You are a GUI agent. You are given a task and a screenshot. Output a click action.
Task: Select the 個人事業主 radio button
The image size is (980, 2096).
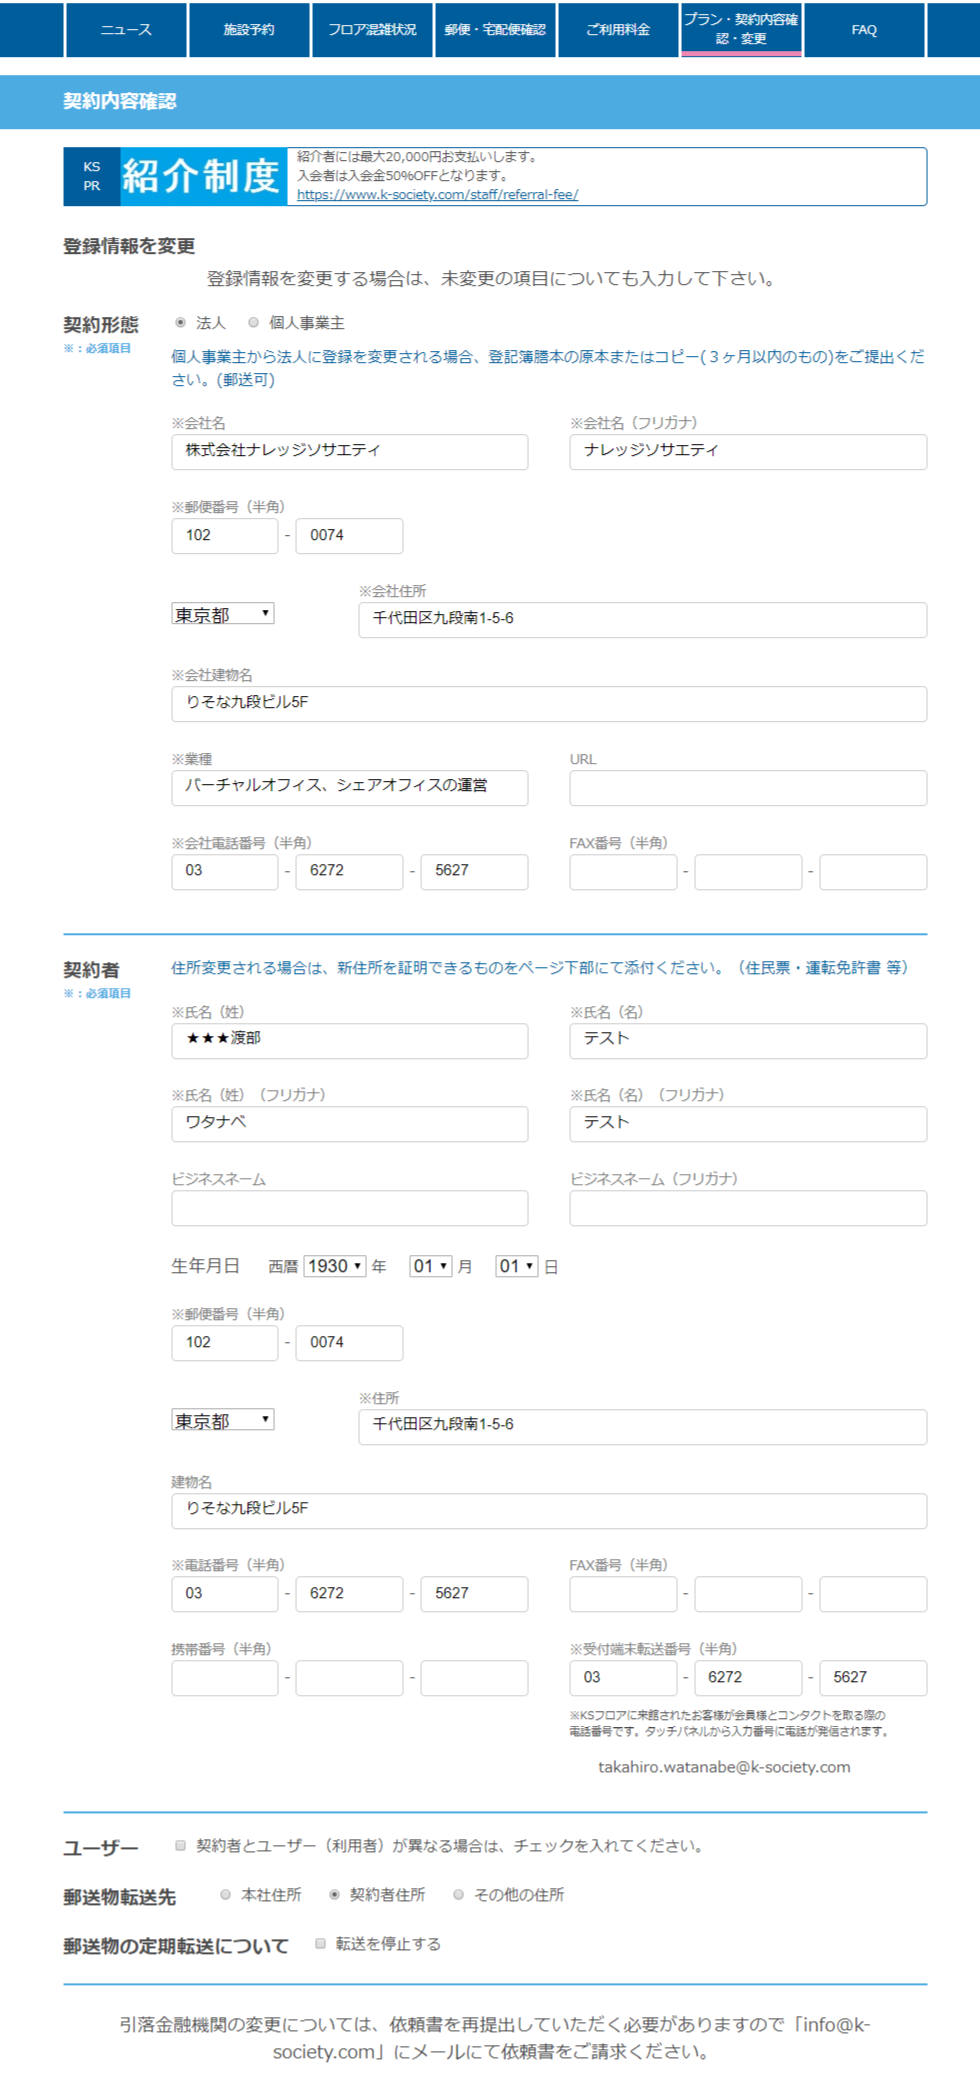[x=254, y=323]
